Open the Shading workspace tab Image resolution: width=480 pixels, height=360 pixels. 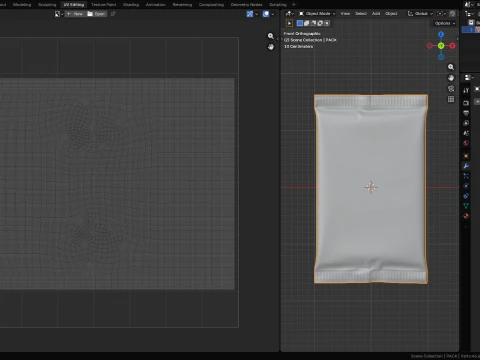tap(131, 5)
